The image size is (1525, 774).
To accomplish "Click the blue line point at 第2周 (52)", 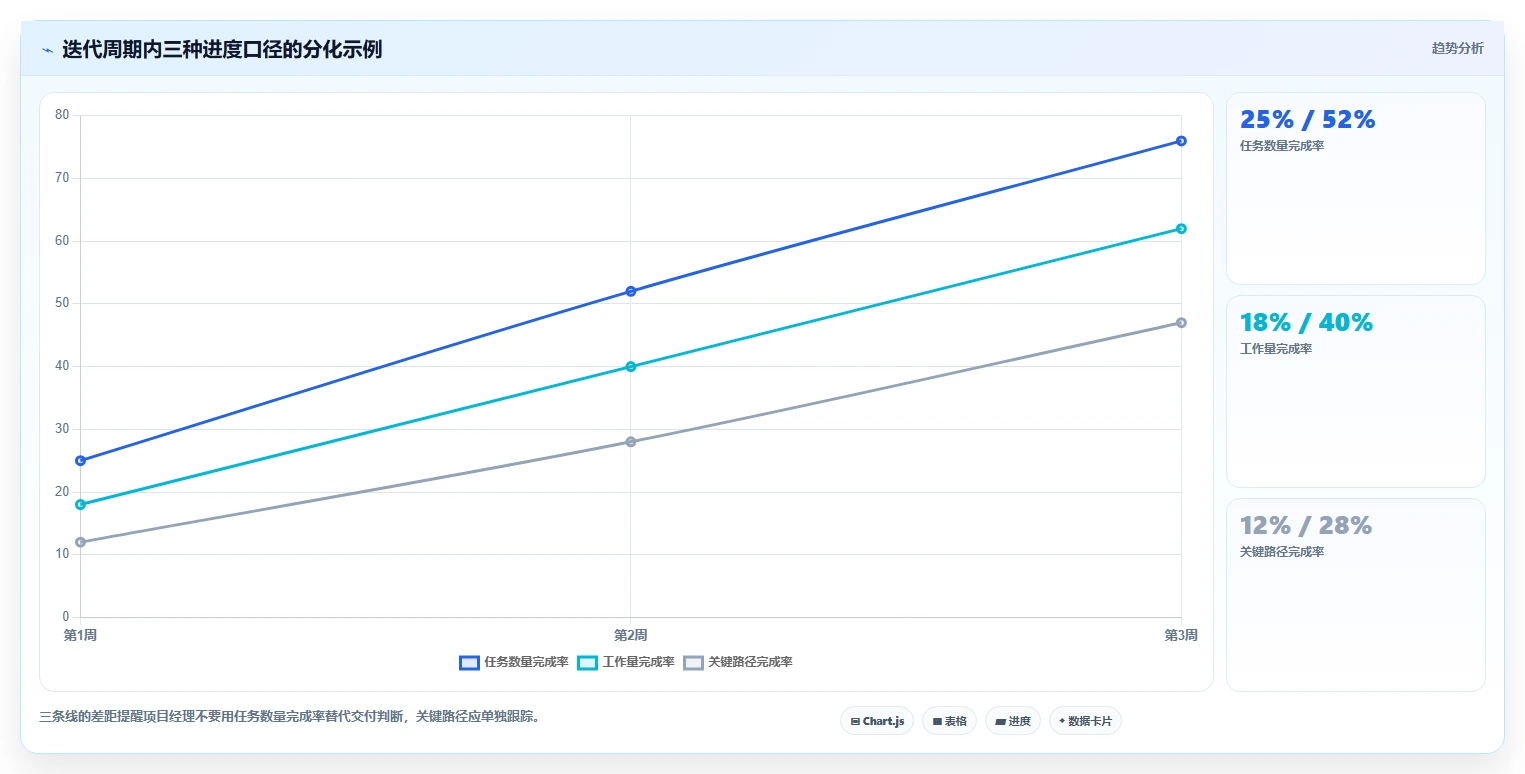I will coord(631,291).
